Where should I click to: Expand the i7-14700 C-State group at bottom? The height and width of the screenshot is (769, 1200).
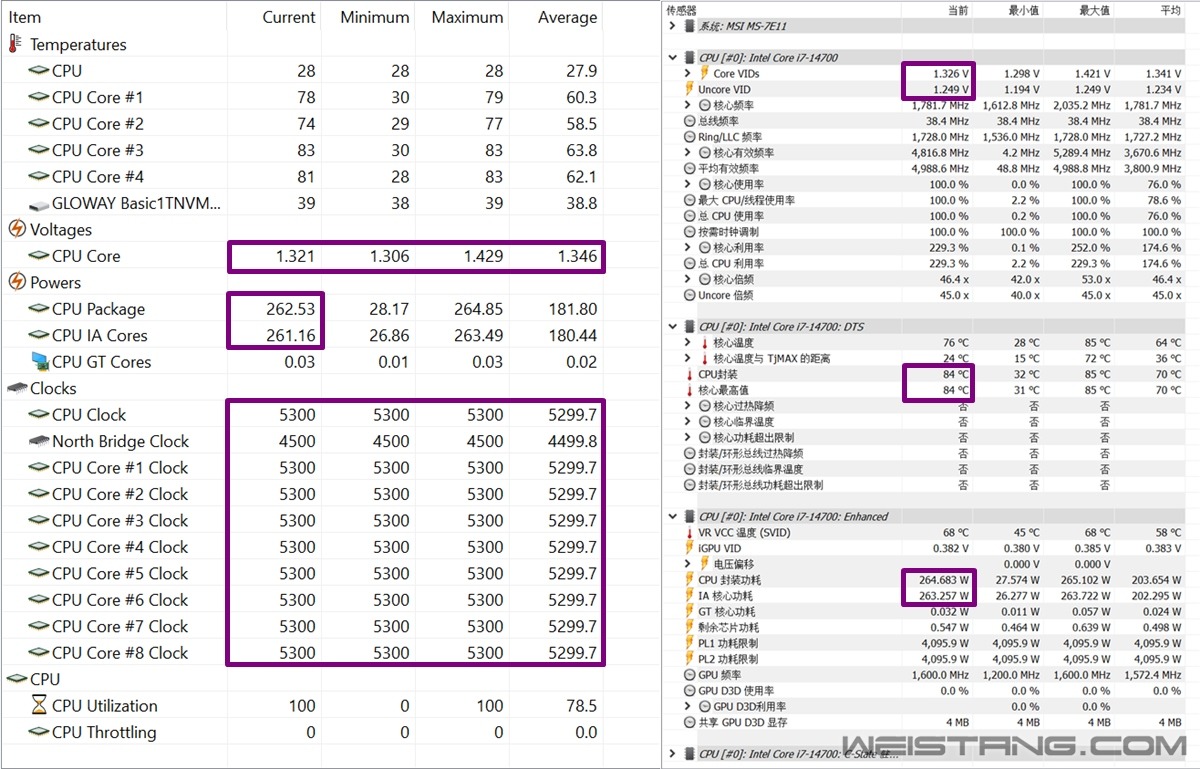[673, 754]
